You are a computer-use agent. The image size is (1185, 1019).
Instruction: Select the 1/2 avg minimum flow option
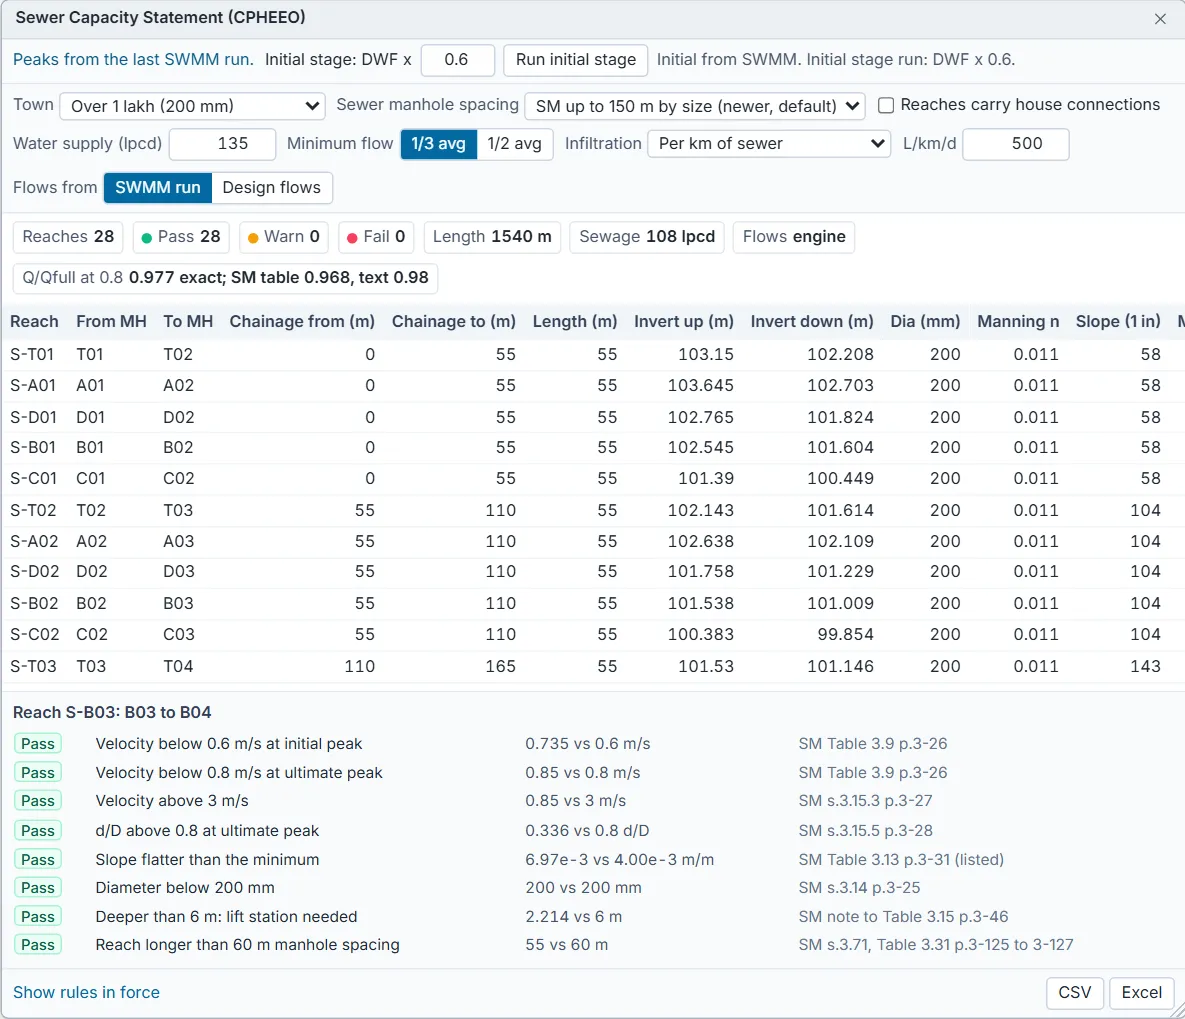click(x=515, y=144)
